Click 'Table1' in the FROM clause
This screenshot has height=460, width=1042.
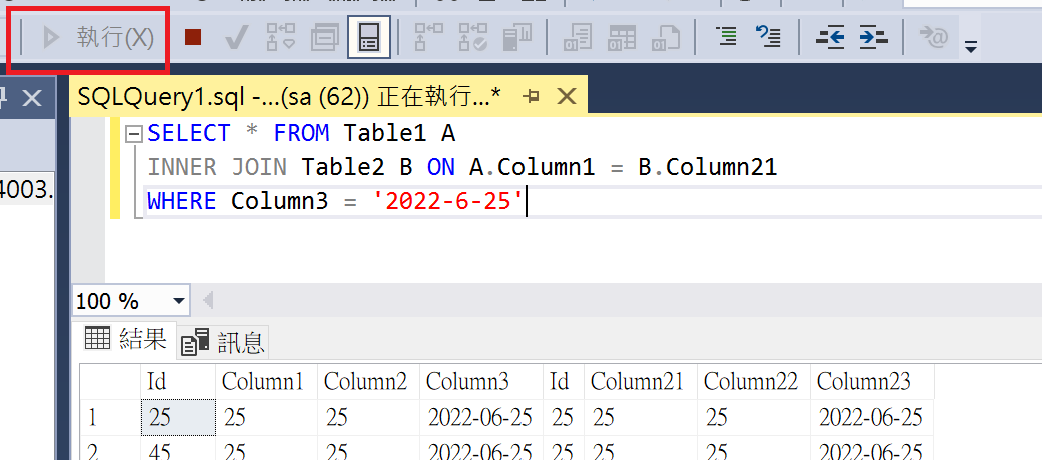385,134
